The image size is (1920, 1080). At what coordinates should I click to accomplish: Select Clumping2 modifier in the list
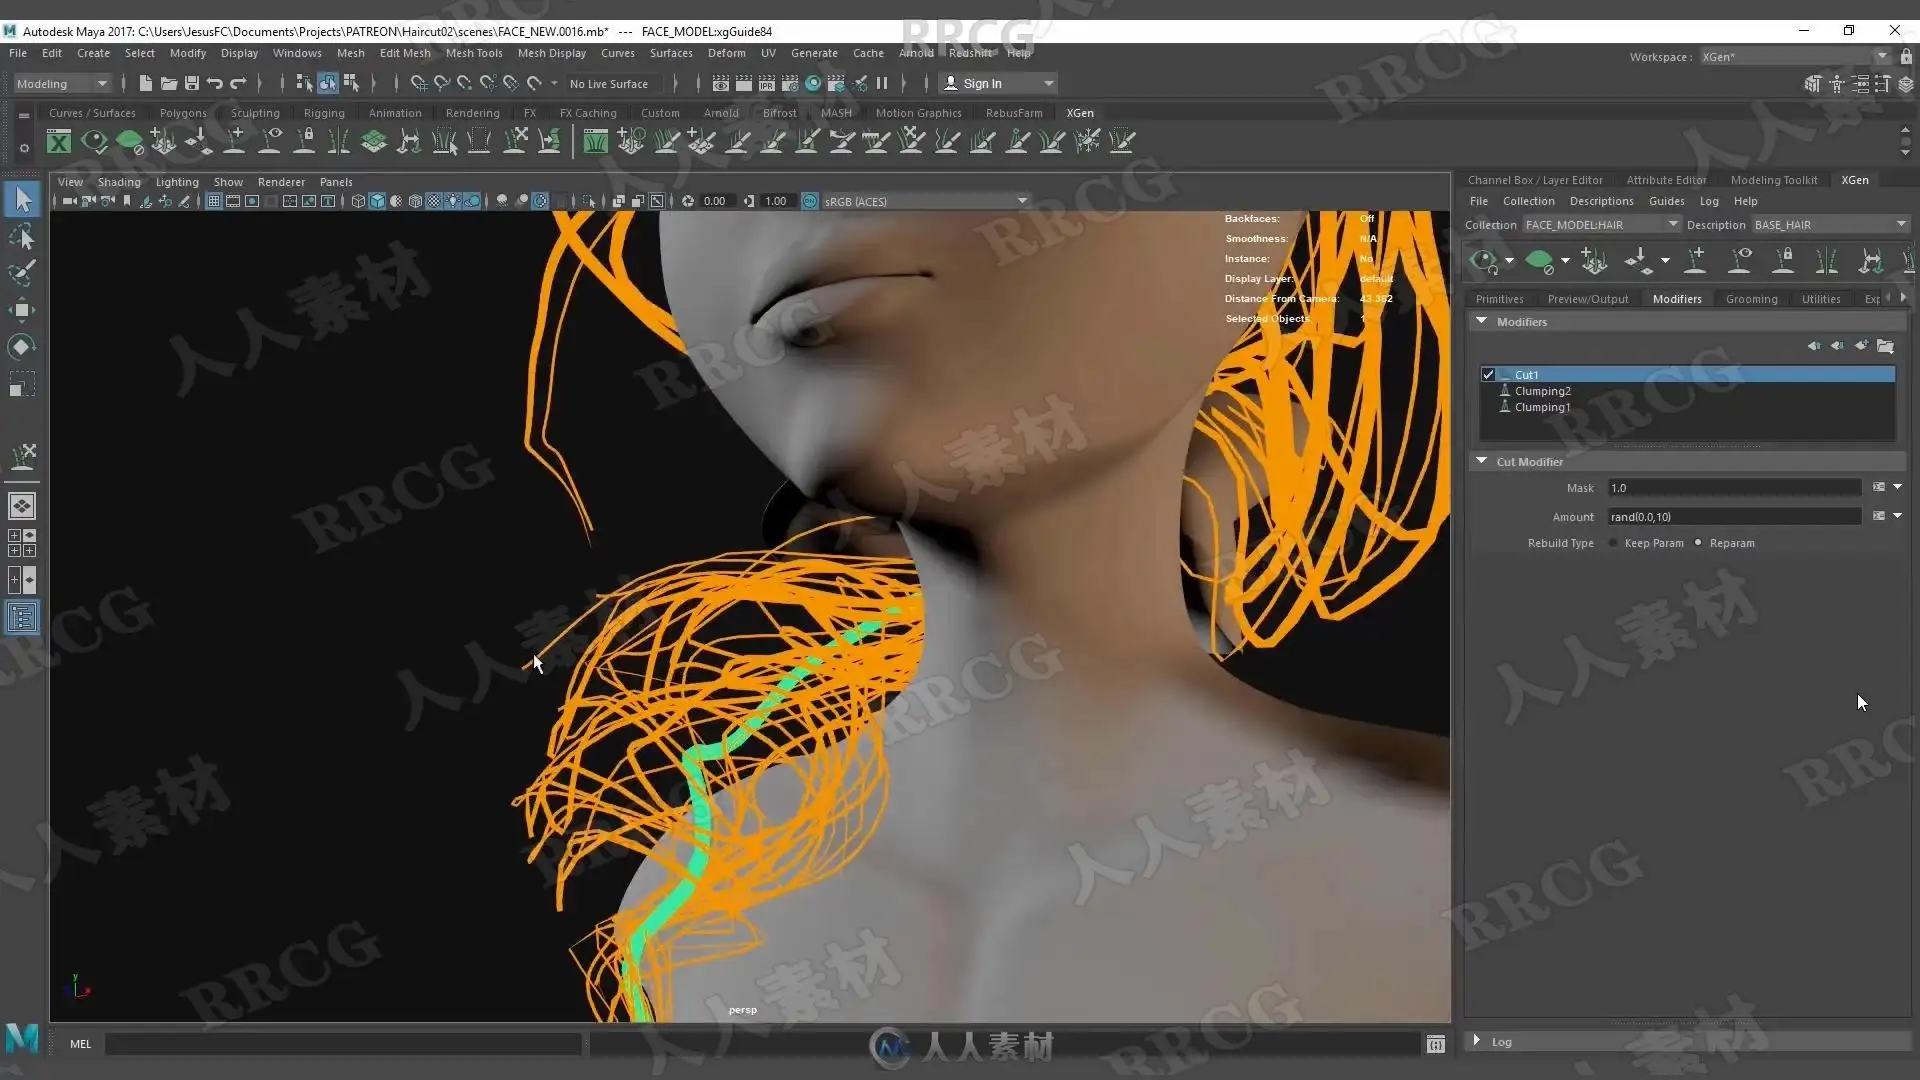1542,391
